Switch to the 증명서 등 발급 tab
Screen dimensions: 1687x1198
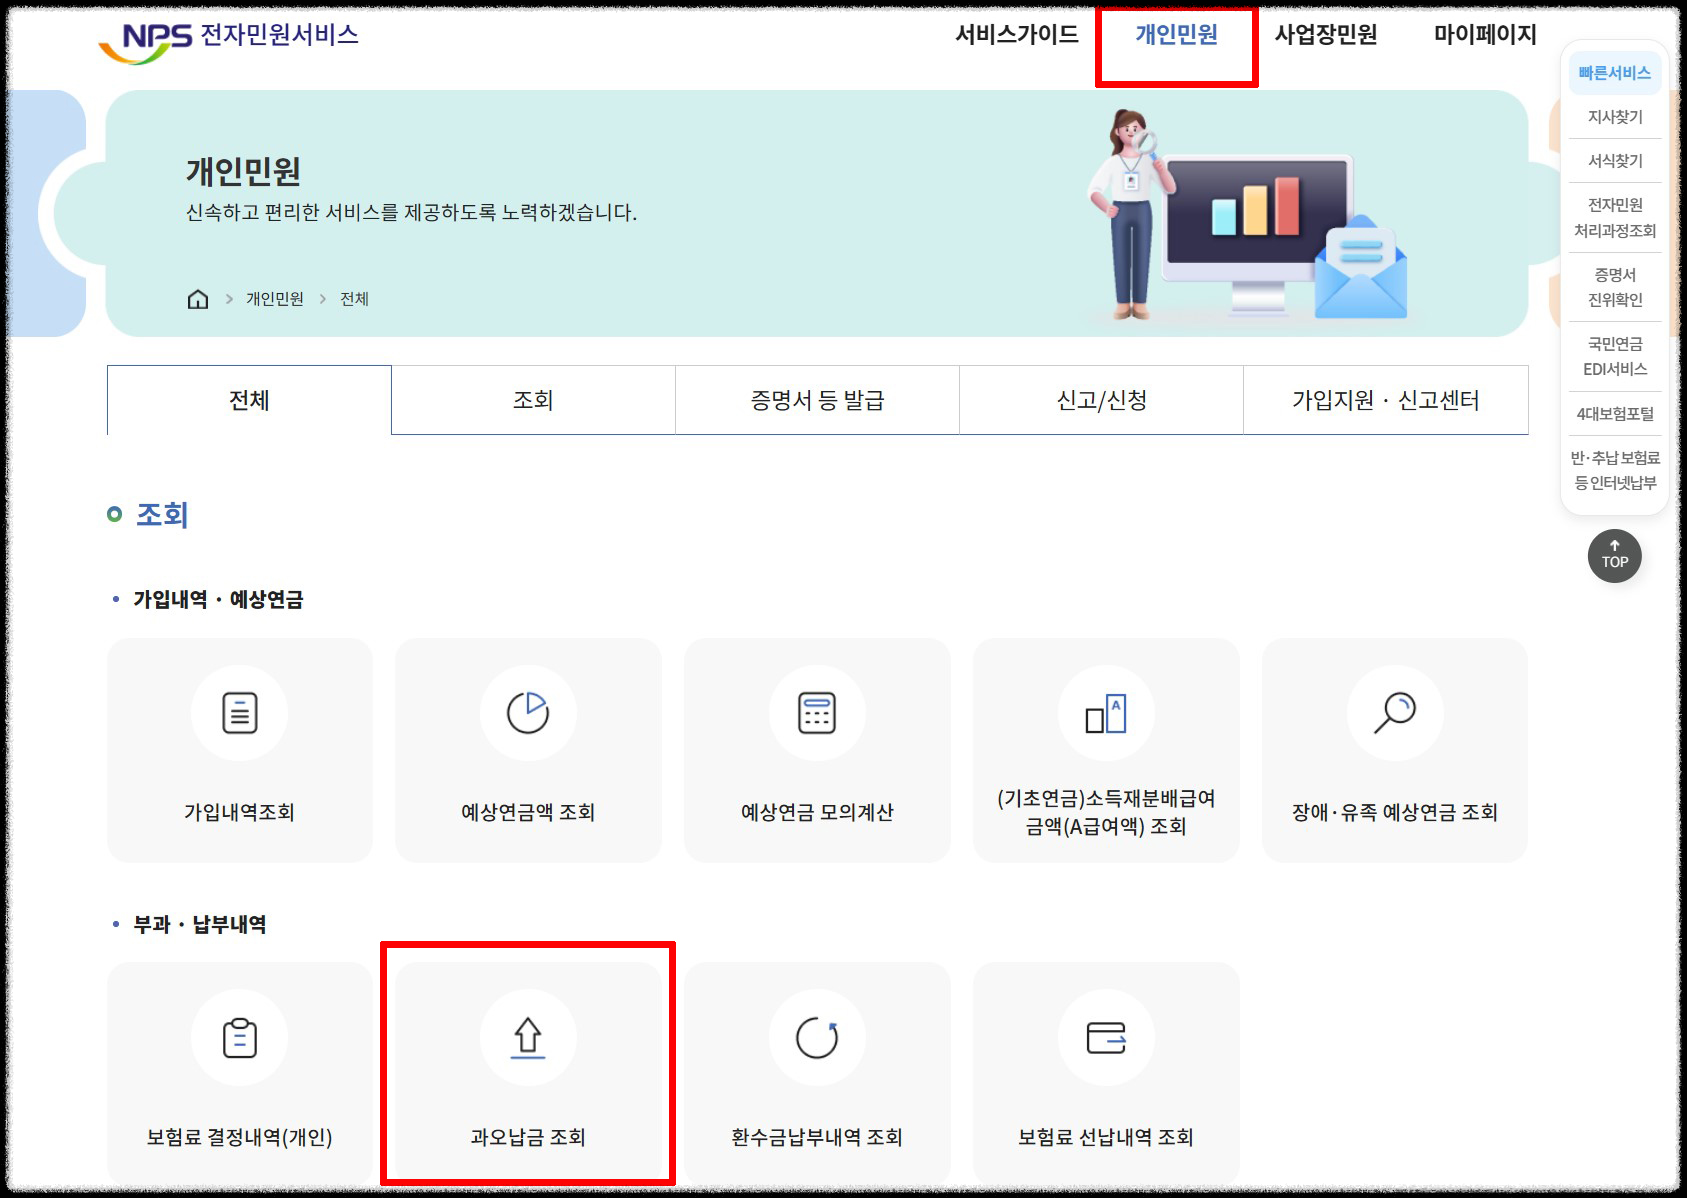pos(817,399)
